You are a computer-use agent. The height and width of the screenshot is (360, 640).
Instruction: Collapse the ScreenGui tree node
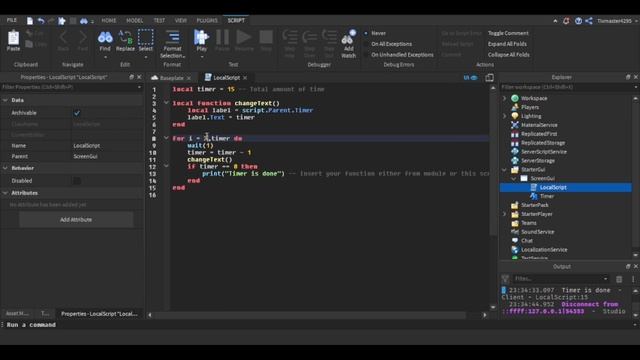pyautogui.click(x=513, y=179)
